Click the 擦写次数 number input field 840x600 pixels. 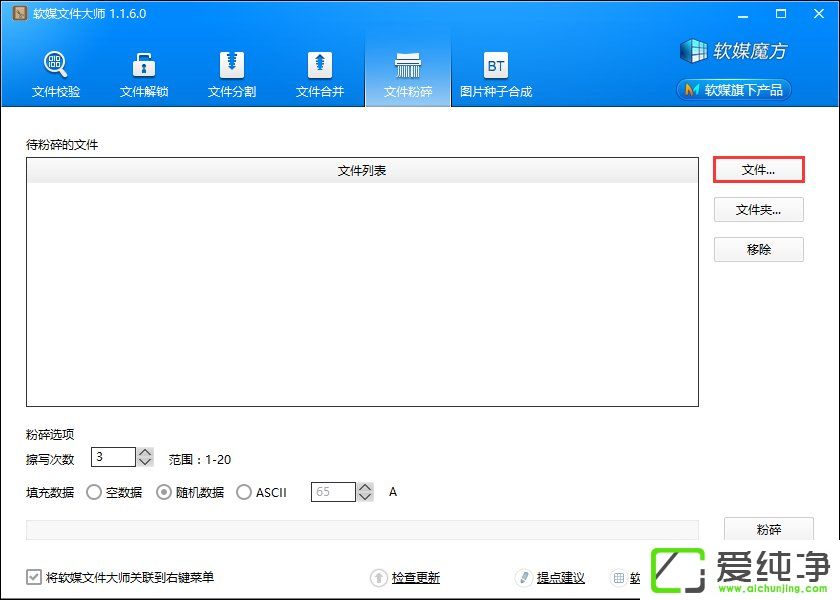112,457
